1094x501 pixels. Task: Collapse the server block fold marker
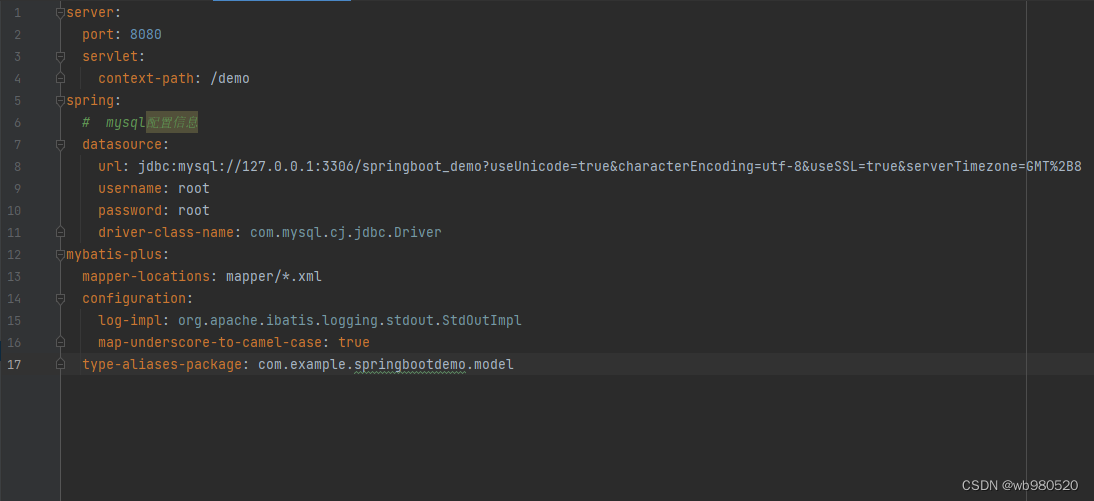coord(61,13)
